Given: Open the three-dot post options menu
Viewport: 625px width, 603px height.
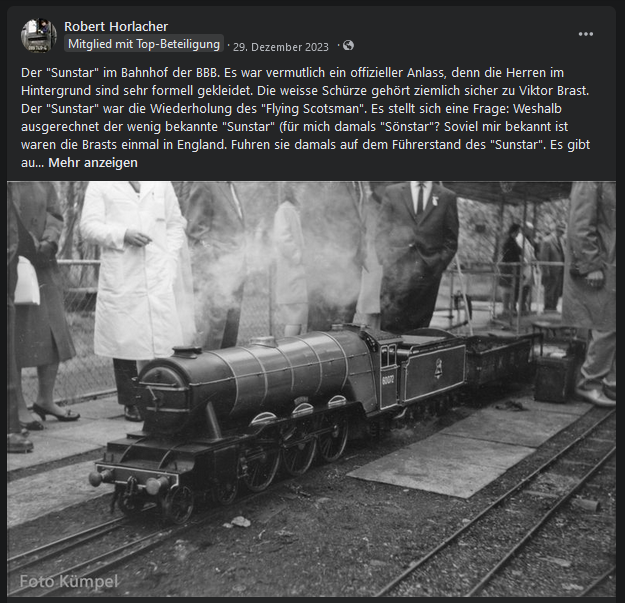Looking at the screenshot, I should [x=586, y=34].
